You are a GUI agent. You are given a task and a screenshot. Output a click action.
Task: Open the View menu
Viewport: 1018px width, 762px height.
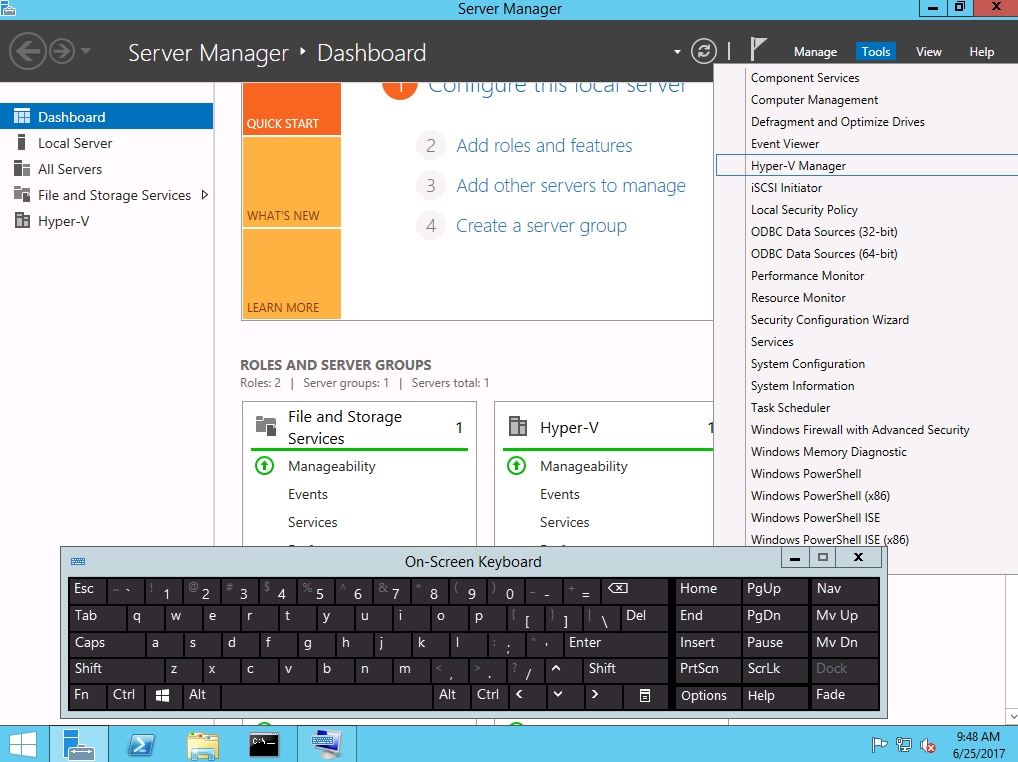click(928, 52)
